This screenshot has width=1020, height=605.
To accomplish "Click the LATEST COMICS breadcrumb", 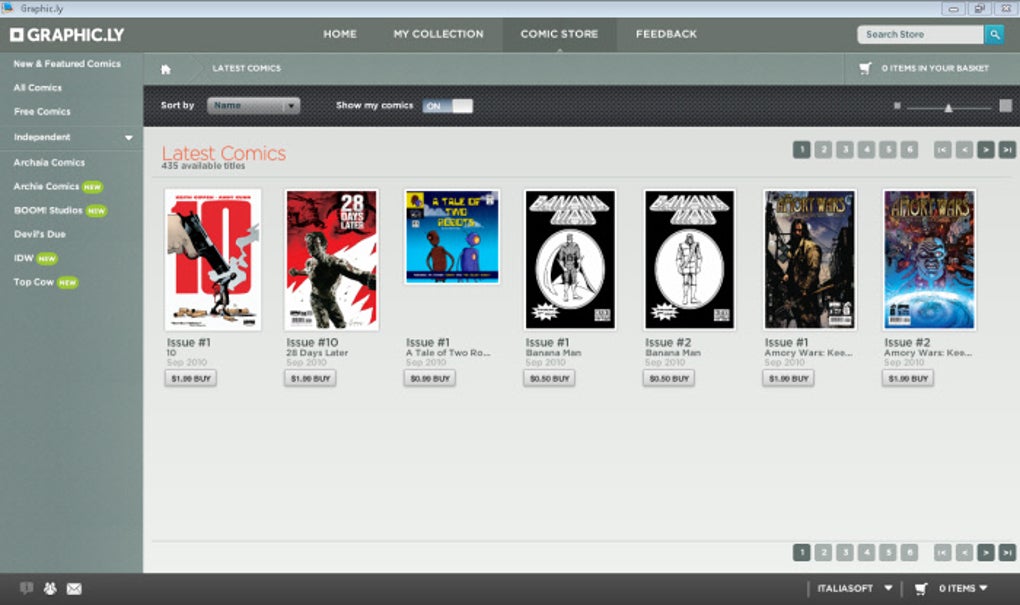I will click(247, 68).
